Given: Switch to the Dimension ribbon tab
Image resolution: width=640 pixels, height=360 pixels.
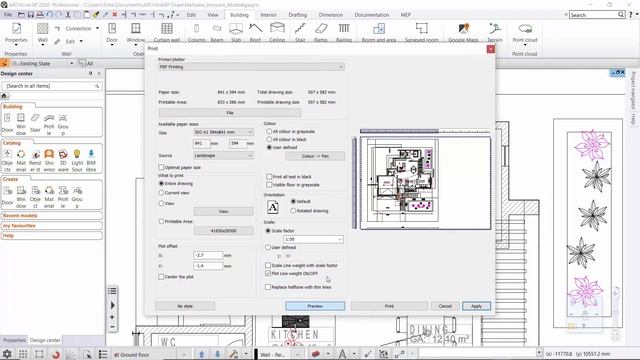Looking at the screenshot, I should (331, 15).
